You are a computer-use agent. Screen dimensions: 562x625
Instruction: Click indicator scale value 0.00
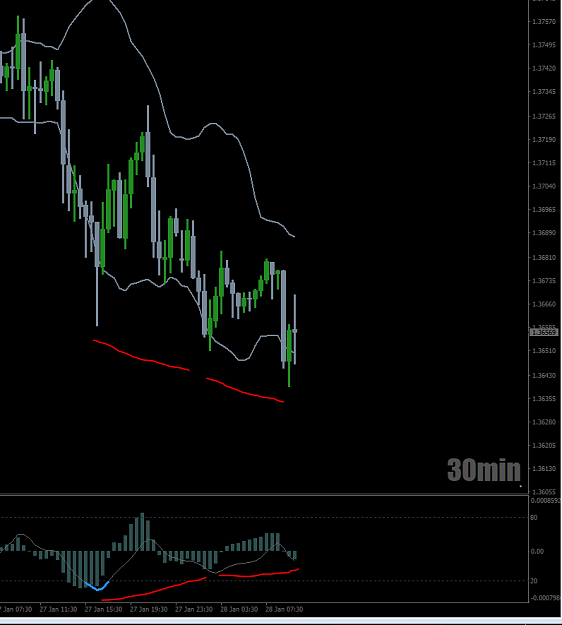point(537,551)
